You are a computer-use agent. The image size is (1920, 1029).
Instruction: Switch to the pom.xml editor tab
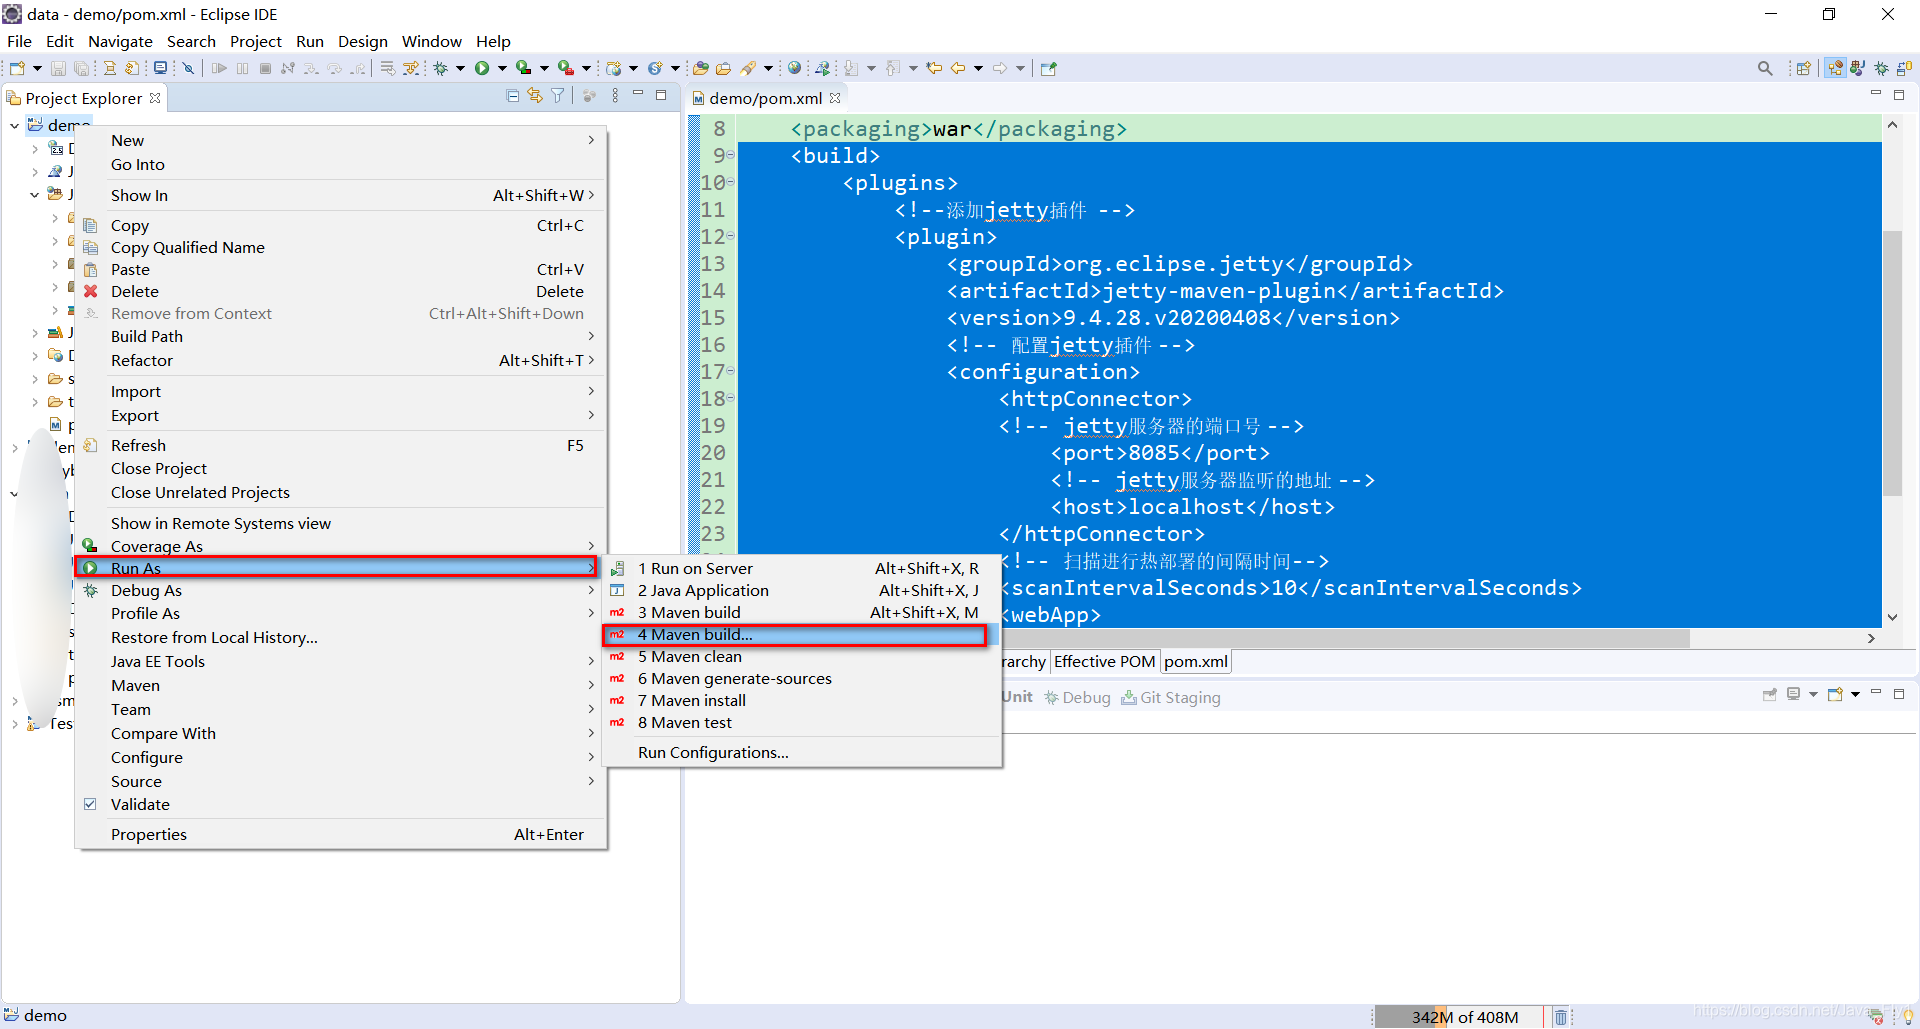[1195, 661]
